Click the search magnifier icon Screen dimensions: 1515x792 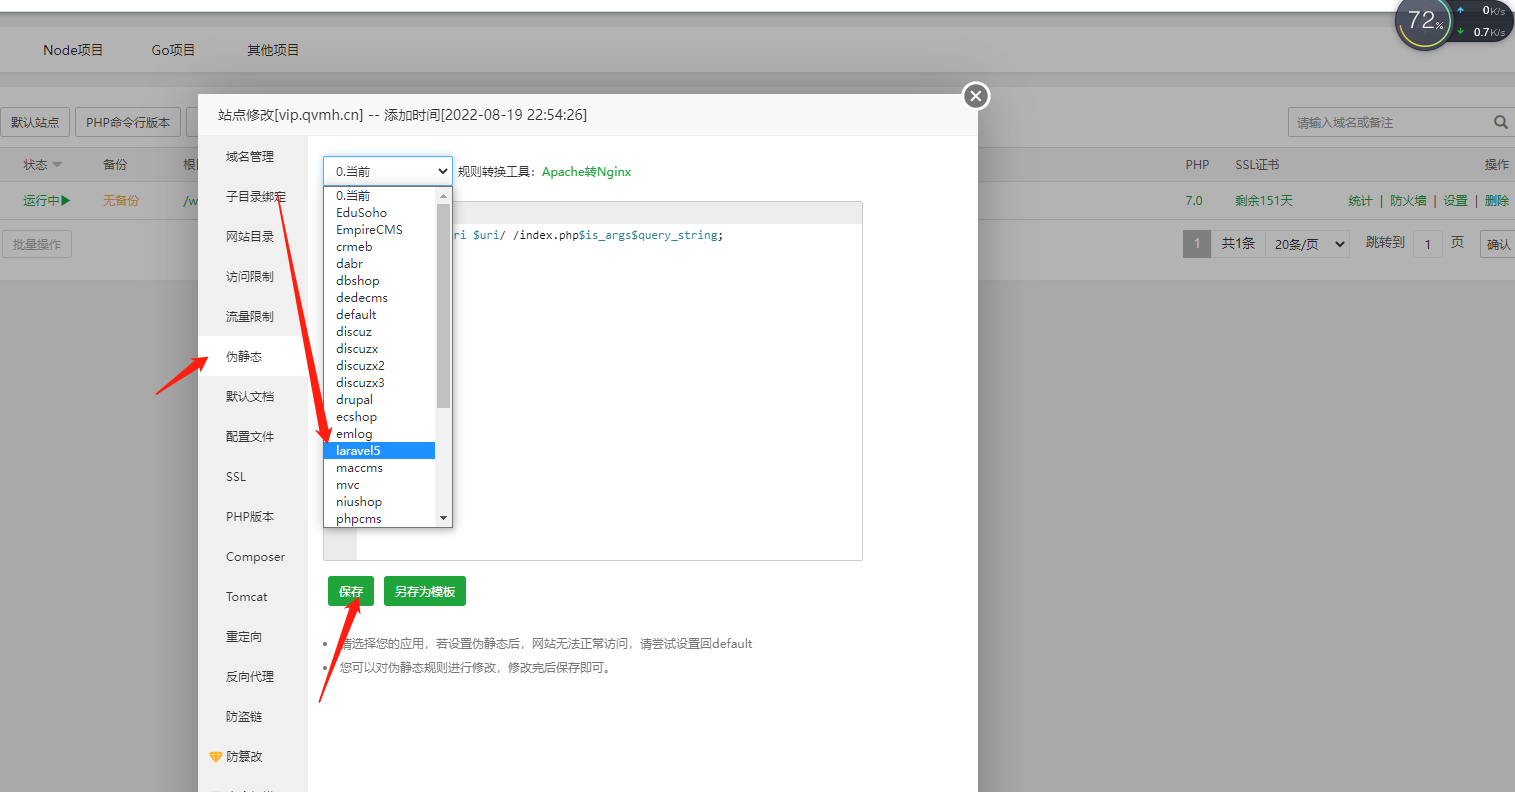pyautogui.click(x=1500, y=122)
